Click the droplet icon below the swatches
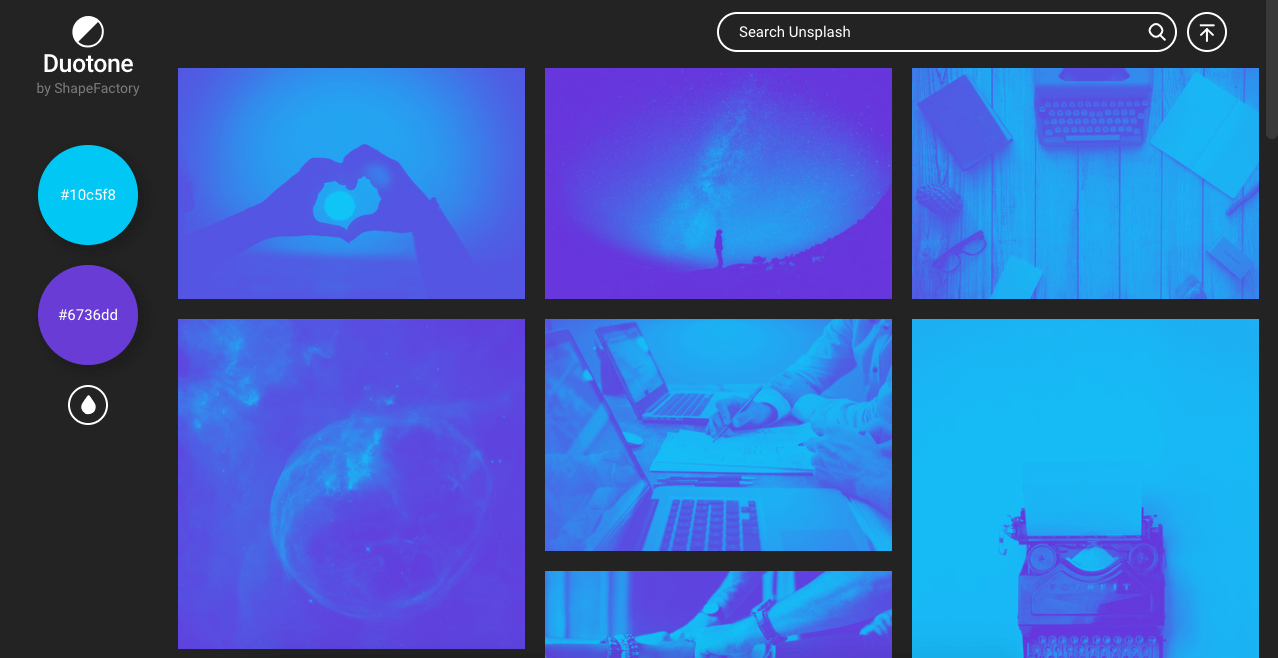 click(88, 405)
